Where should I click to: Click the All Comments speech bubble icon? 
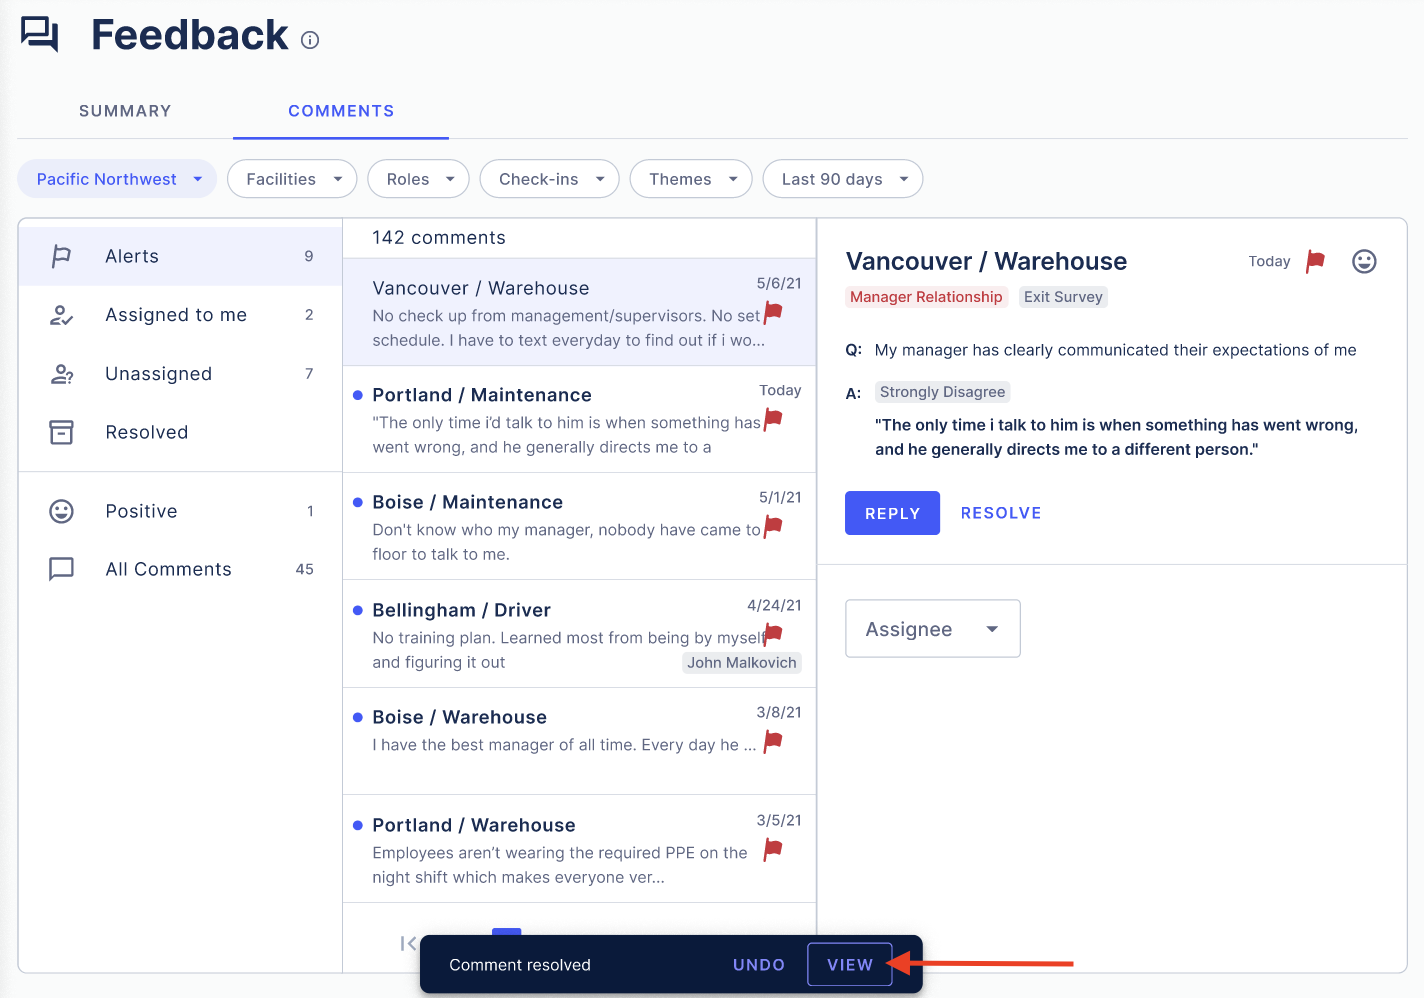(x=61, y=569)
